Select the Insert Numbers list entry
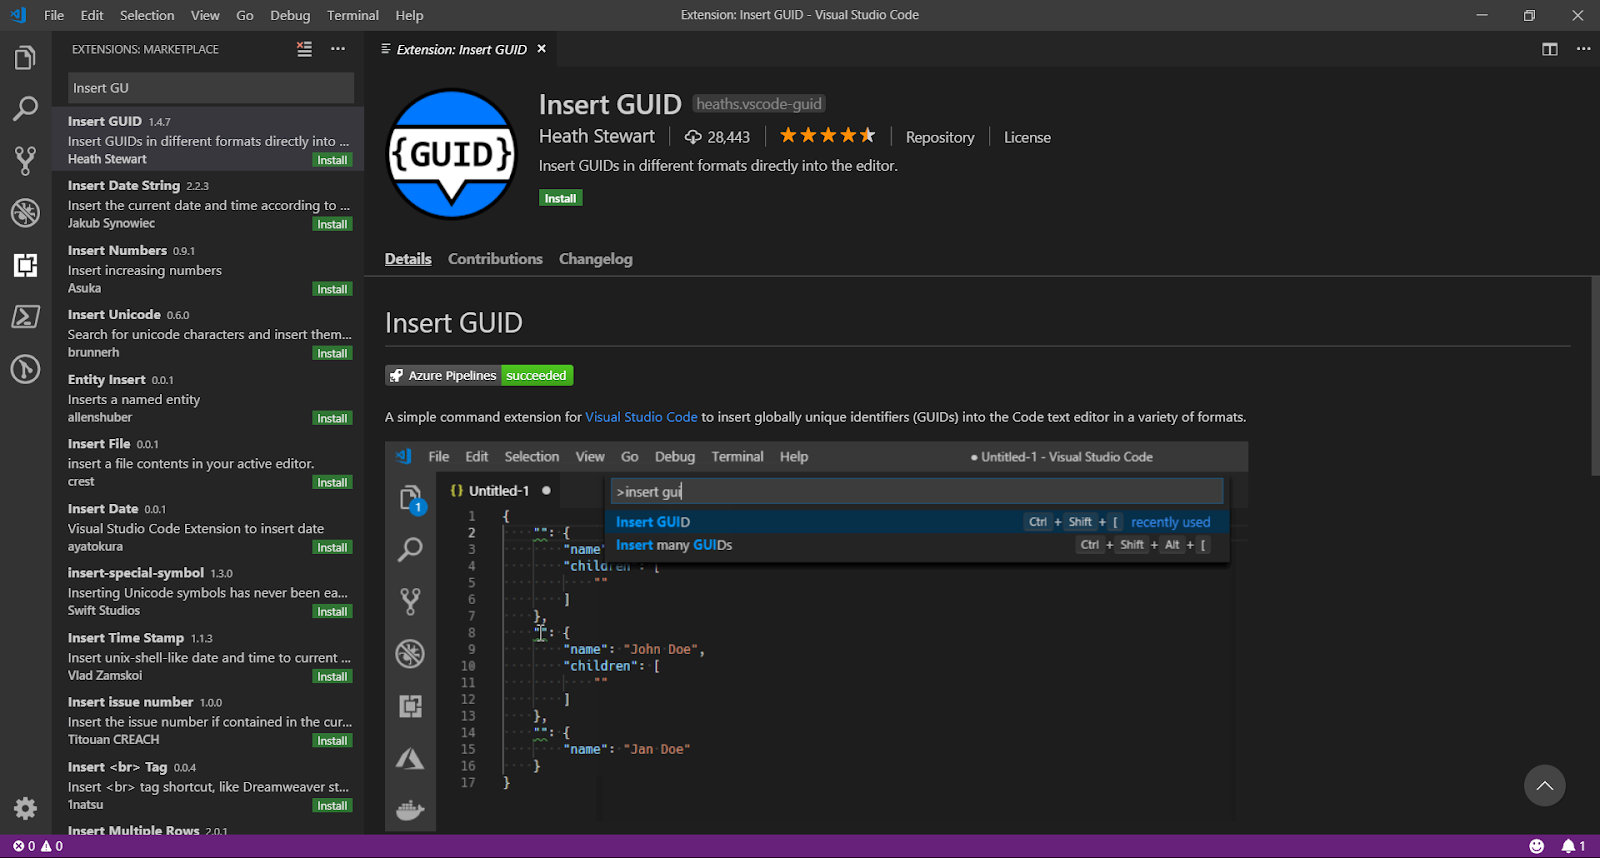 [208, 269]
